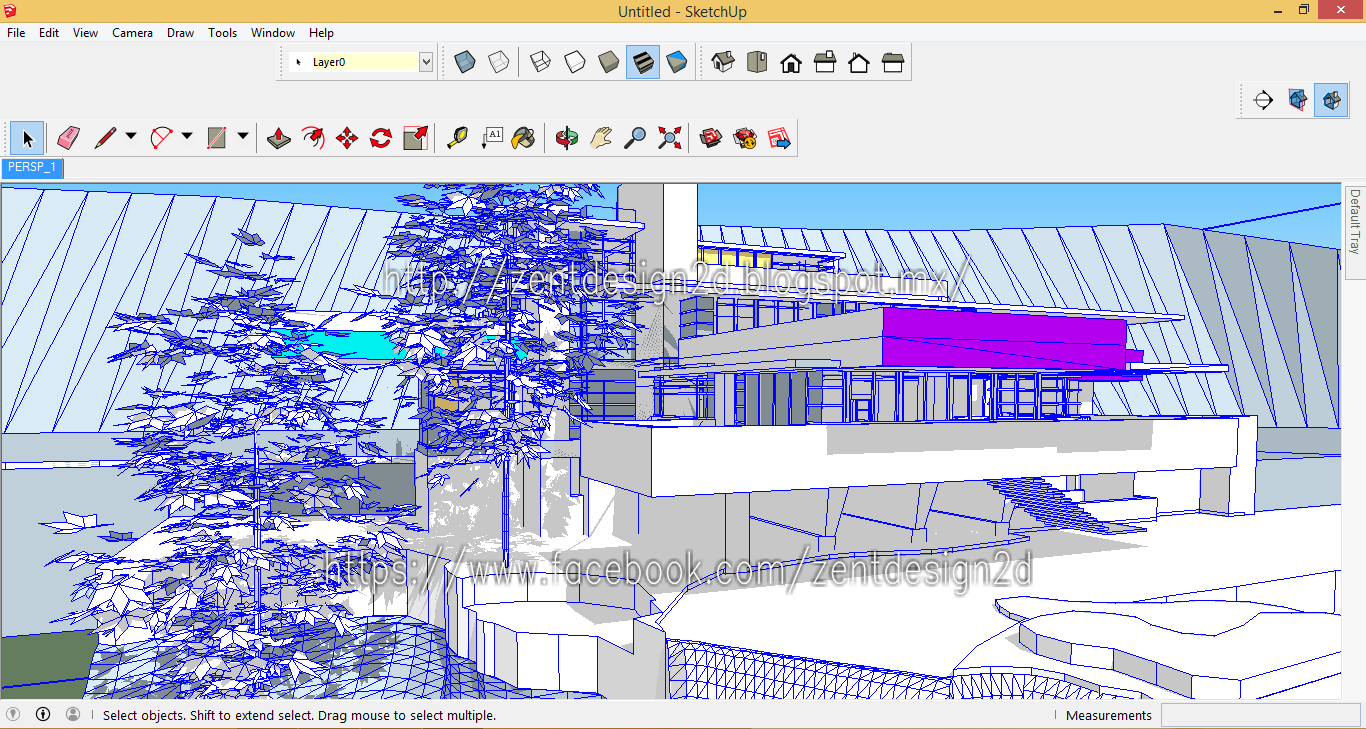Image resolution: width=1366 pixels, height=729 pixels.
Task: Switch to Front view
Action: [x=791, y=62]
